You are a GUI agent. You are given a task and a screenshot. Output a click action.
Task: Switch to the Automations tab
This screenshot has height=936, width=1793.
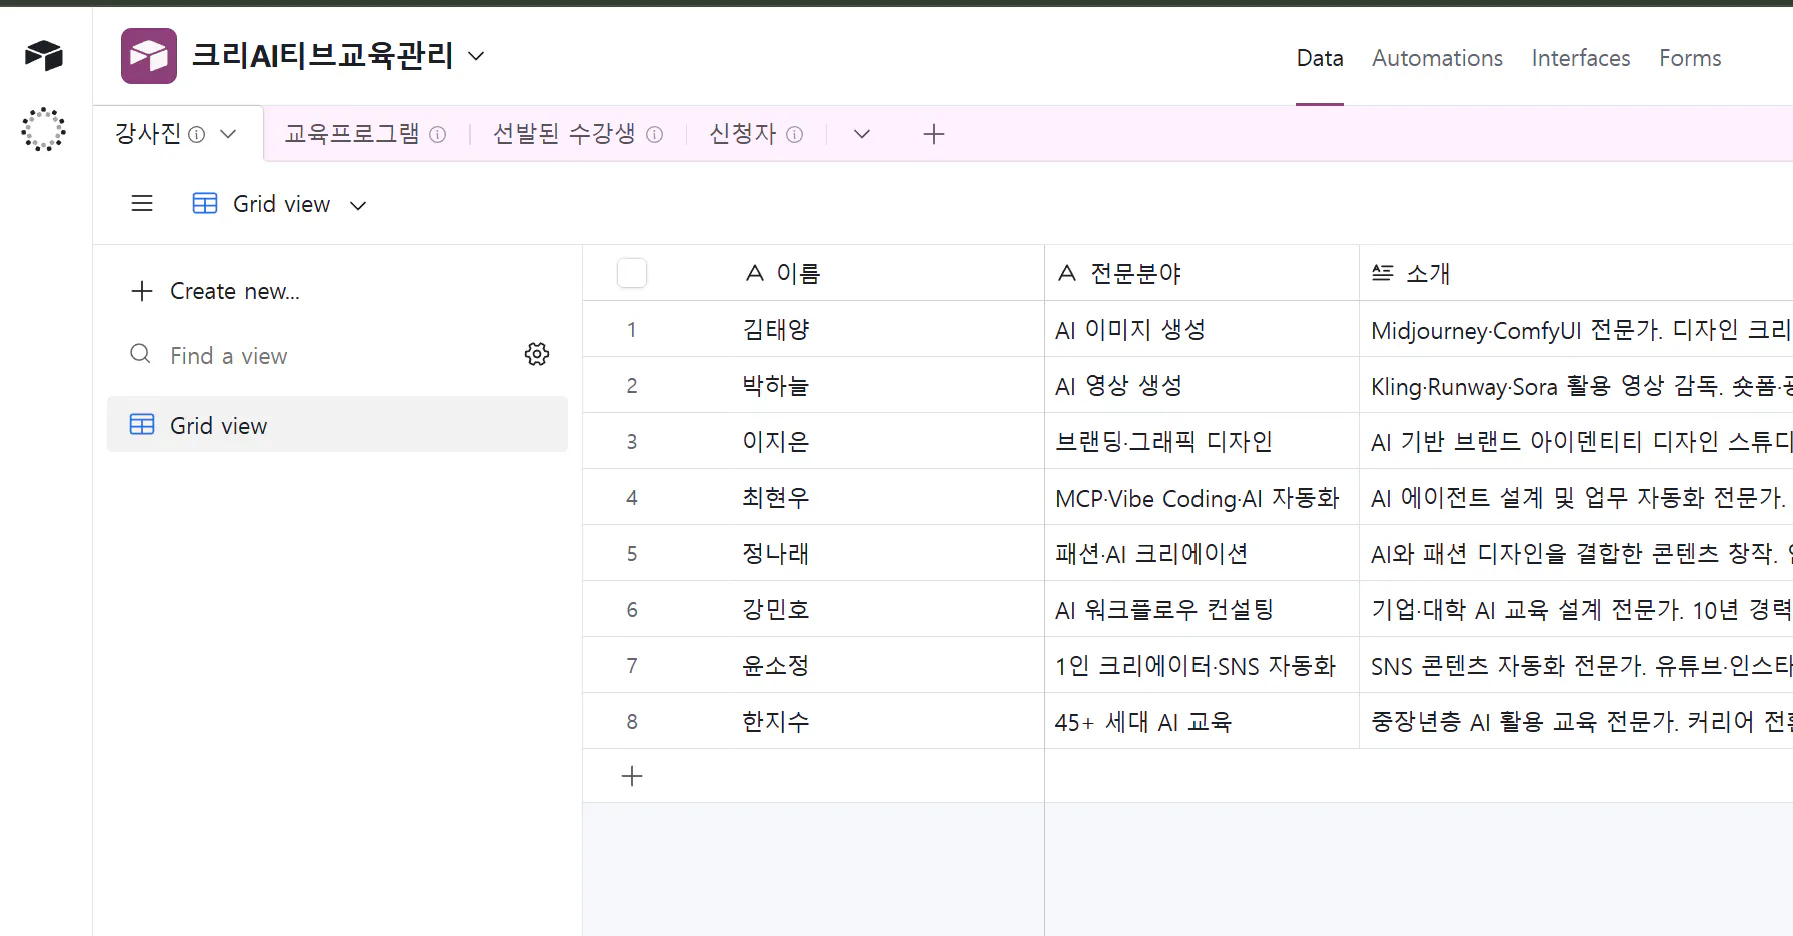pos(1437,58)
